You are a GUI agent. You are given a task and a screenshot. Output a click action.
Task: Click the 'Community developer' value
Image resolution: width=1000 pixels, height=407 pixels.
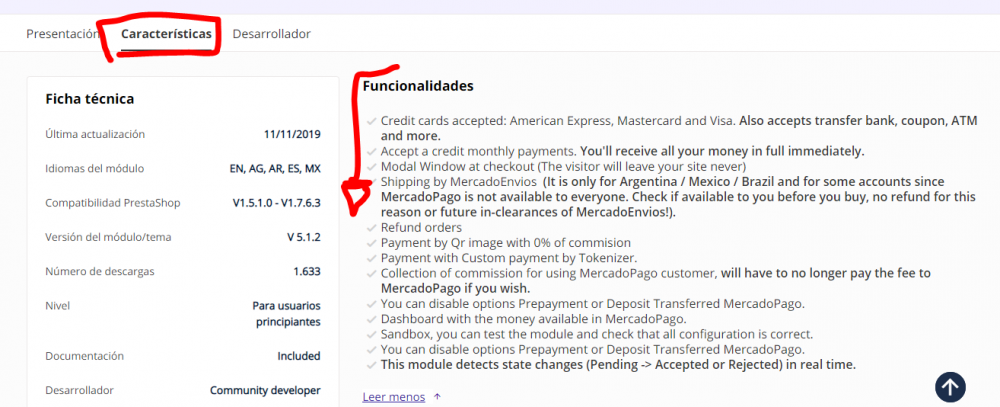coord(265,390)
